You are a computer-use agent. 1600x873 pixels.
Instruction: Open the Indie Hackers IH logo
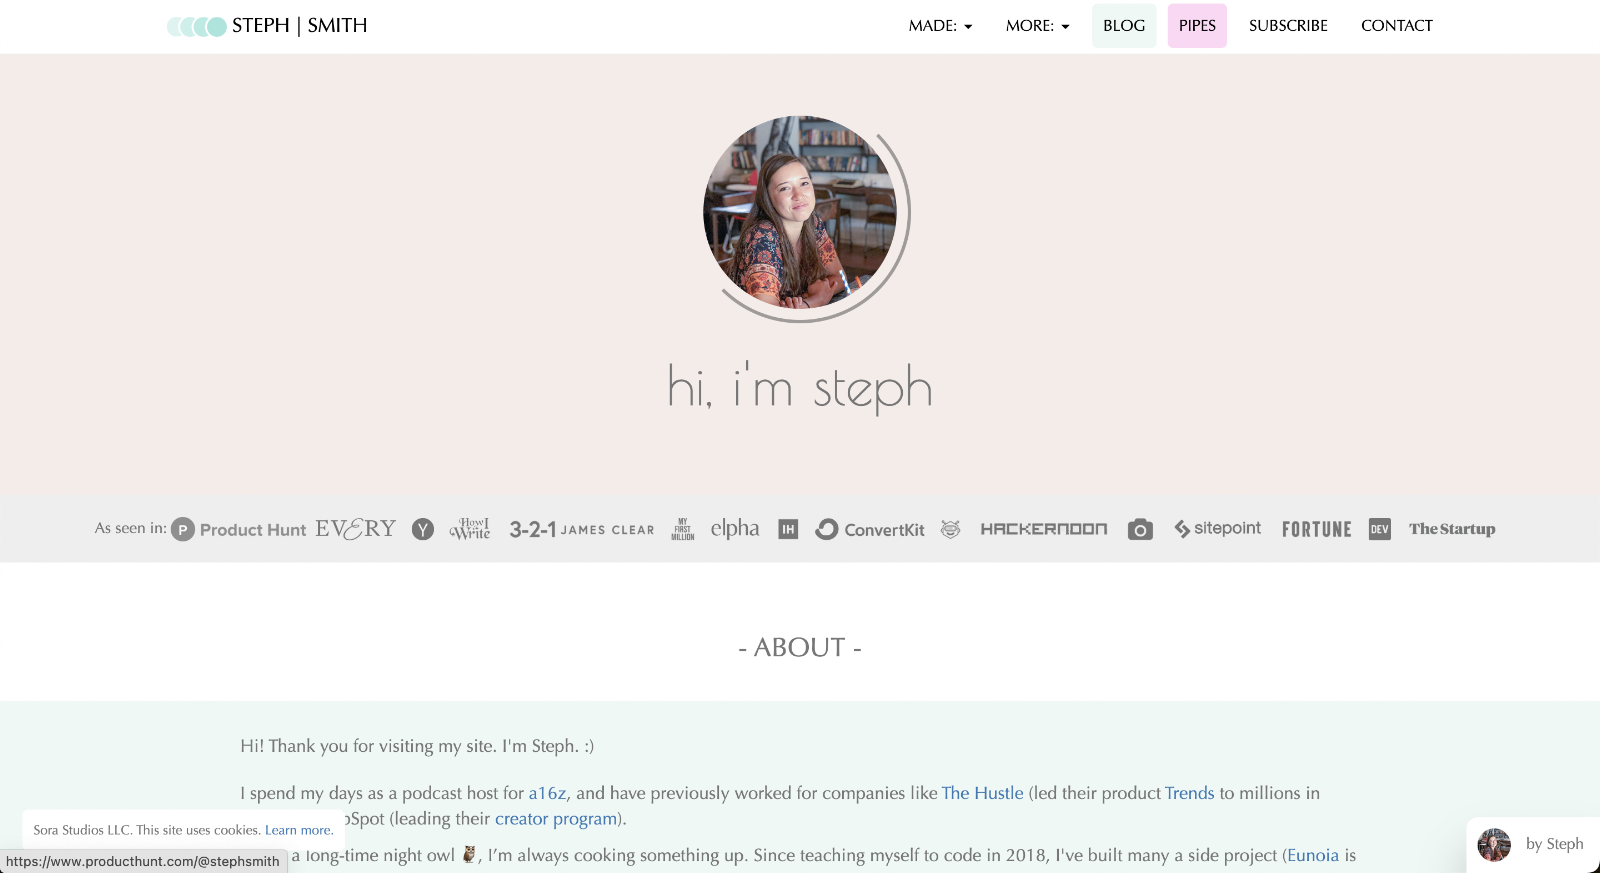pos(788,529)
